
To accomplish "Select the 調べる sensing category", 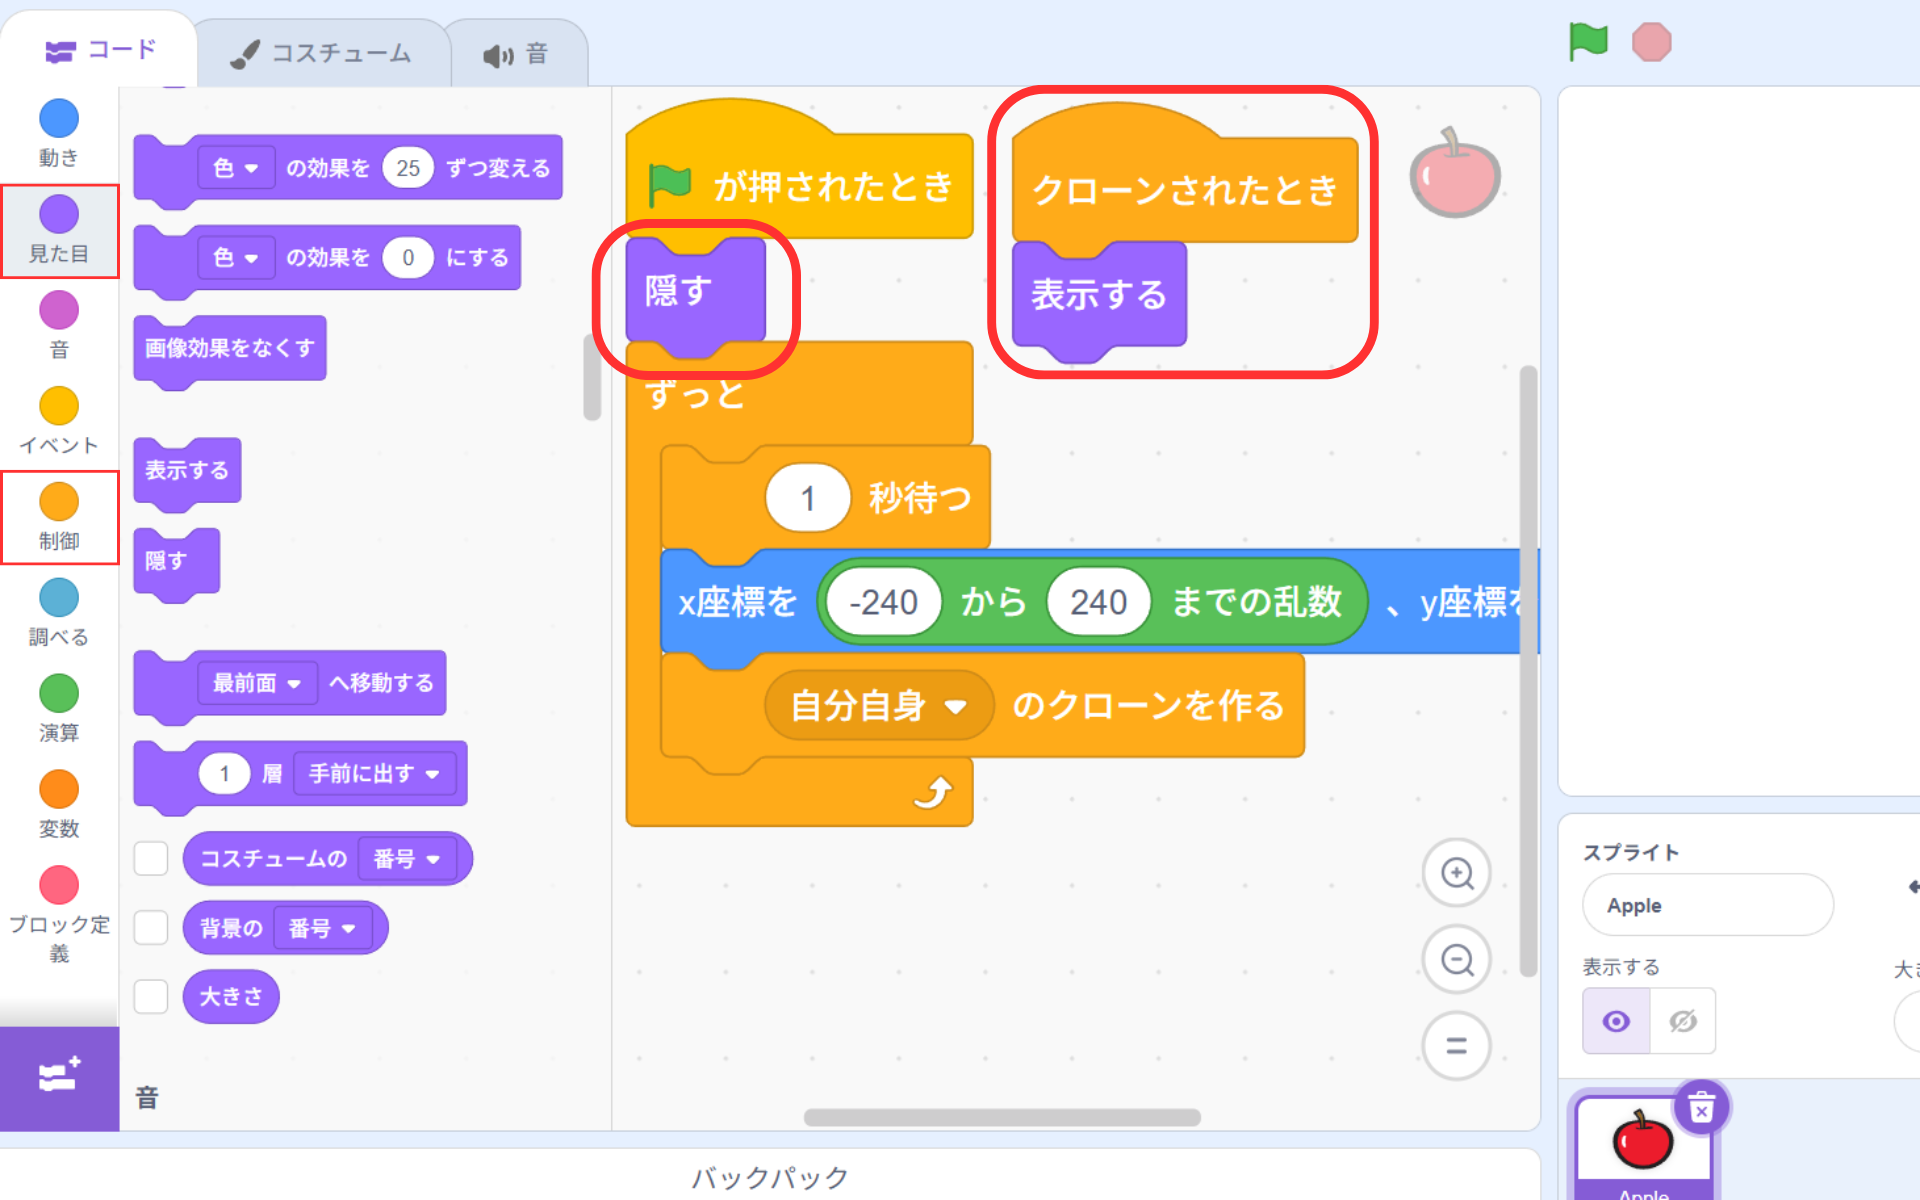I will [x=59, y=612].
